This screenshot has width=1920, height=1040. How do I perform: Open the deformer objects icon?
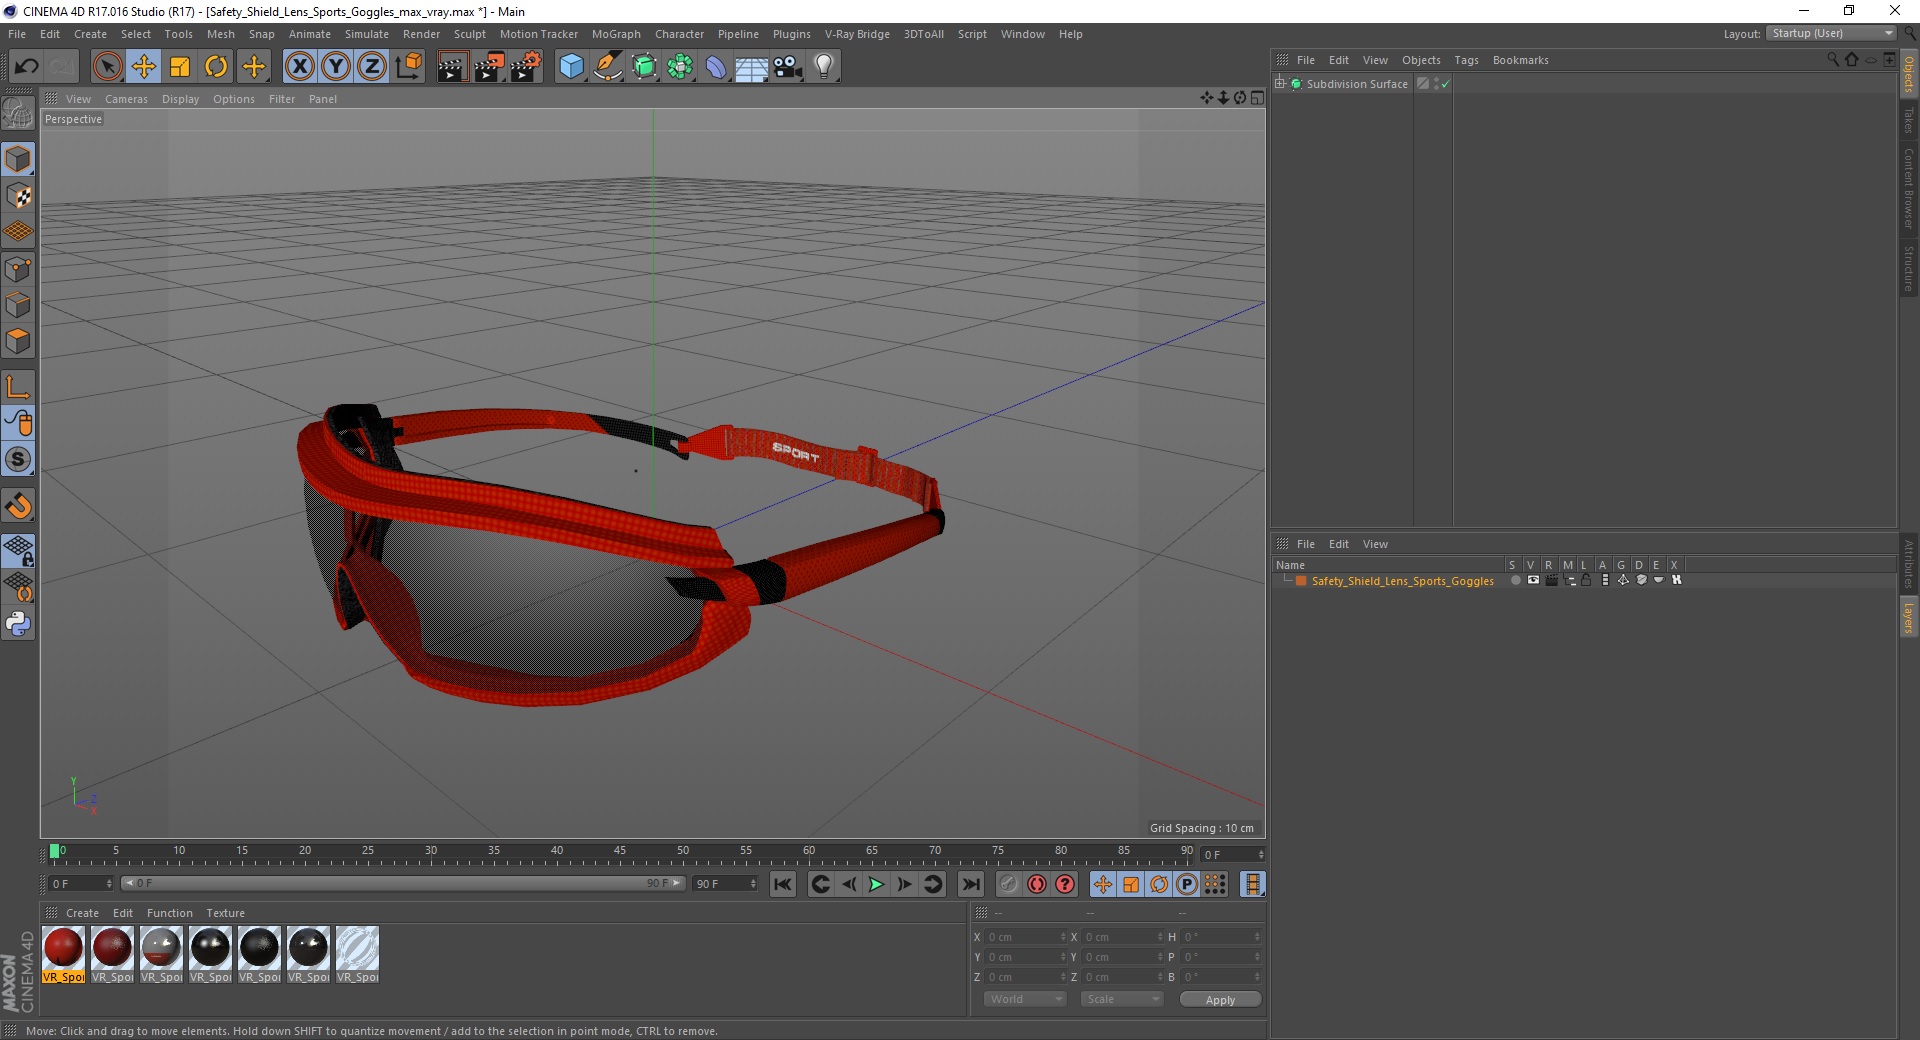(x=716, y=67)
